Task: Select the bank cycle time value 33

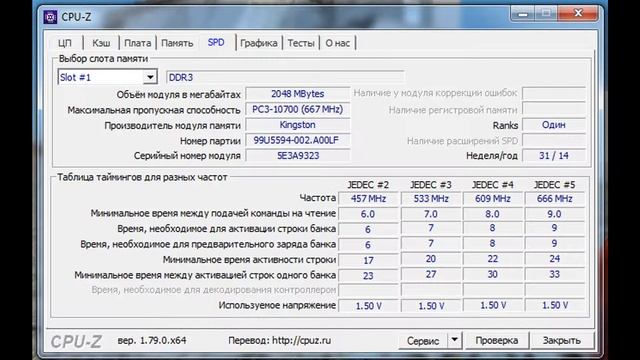Action: coord(555,274)
